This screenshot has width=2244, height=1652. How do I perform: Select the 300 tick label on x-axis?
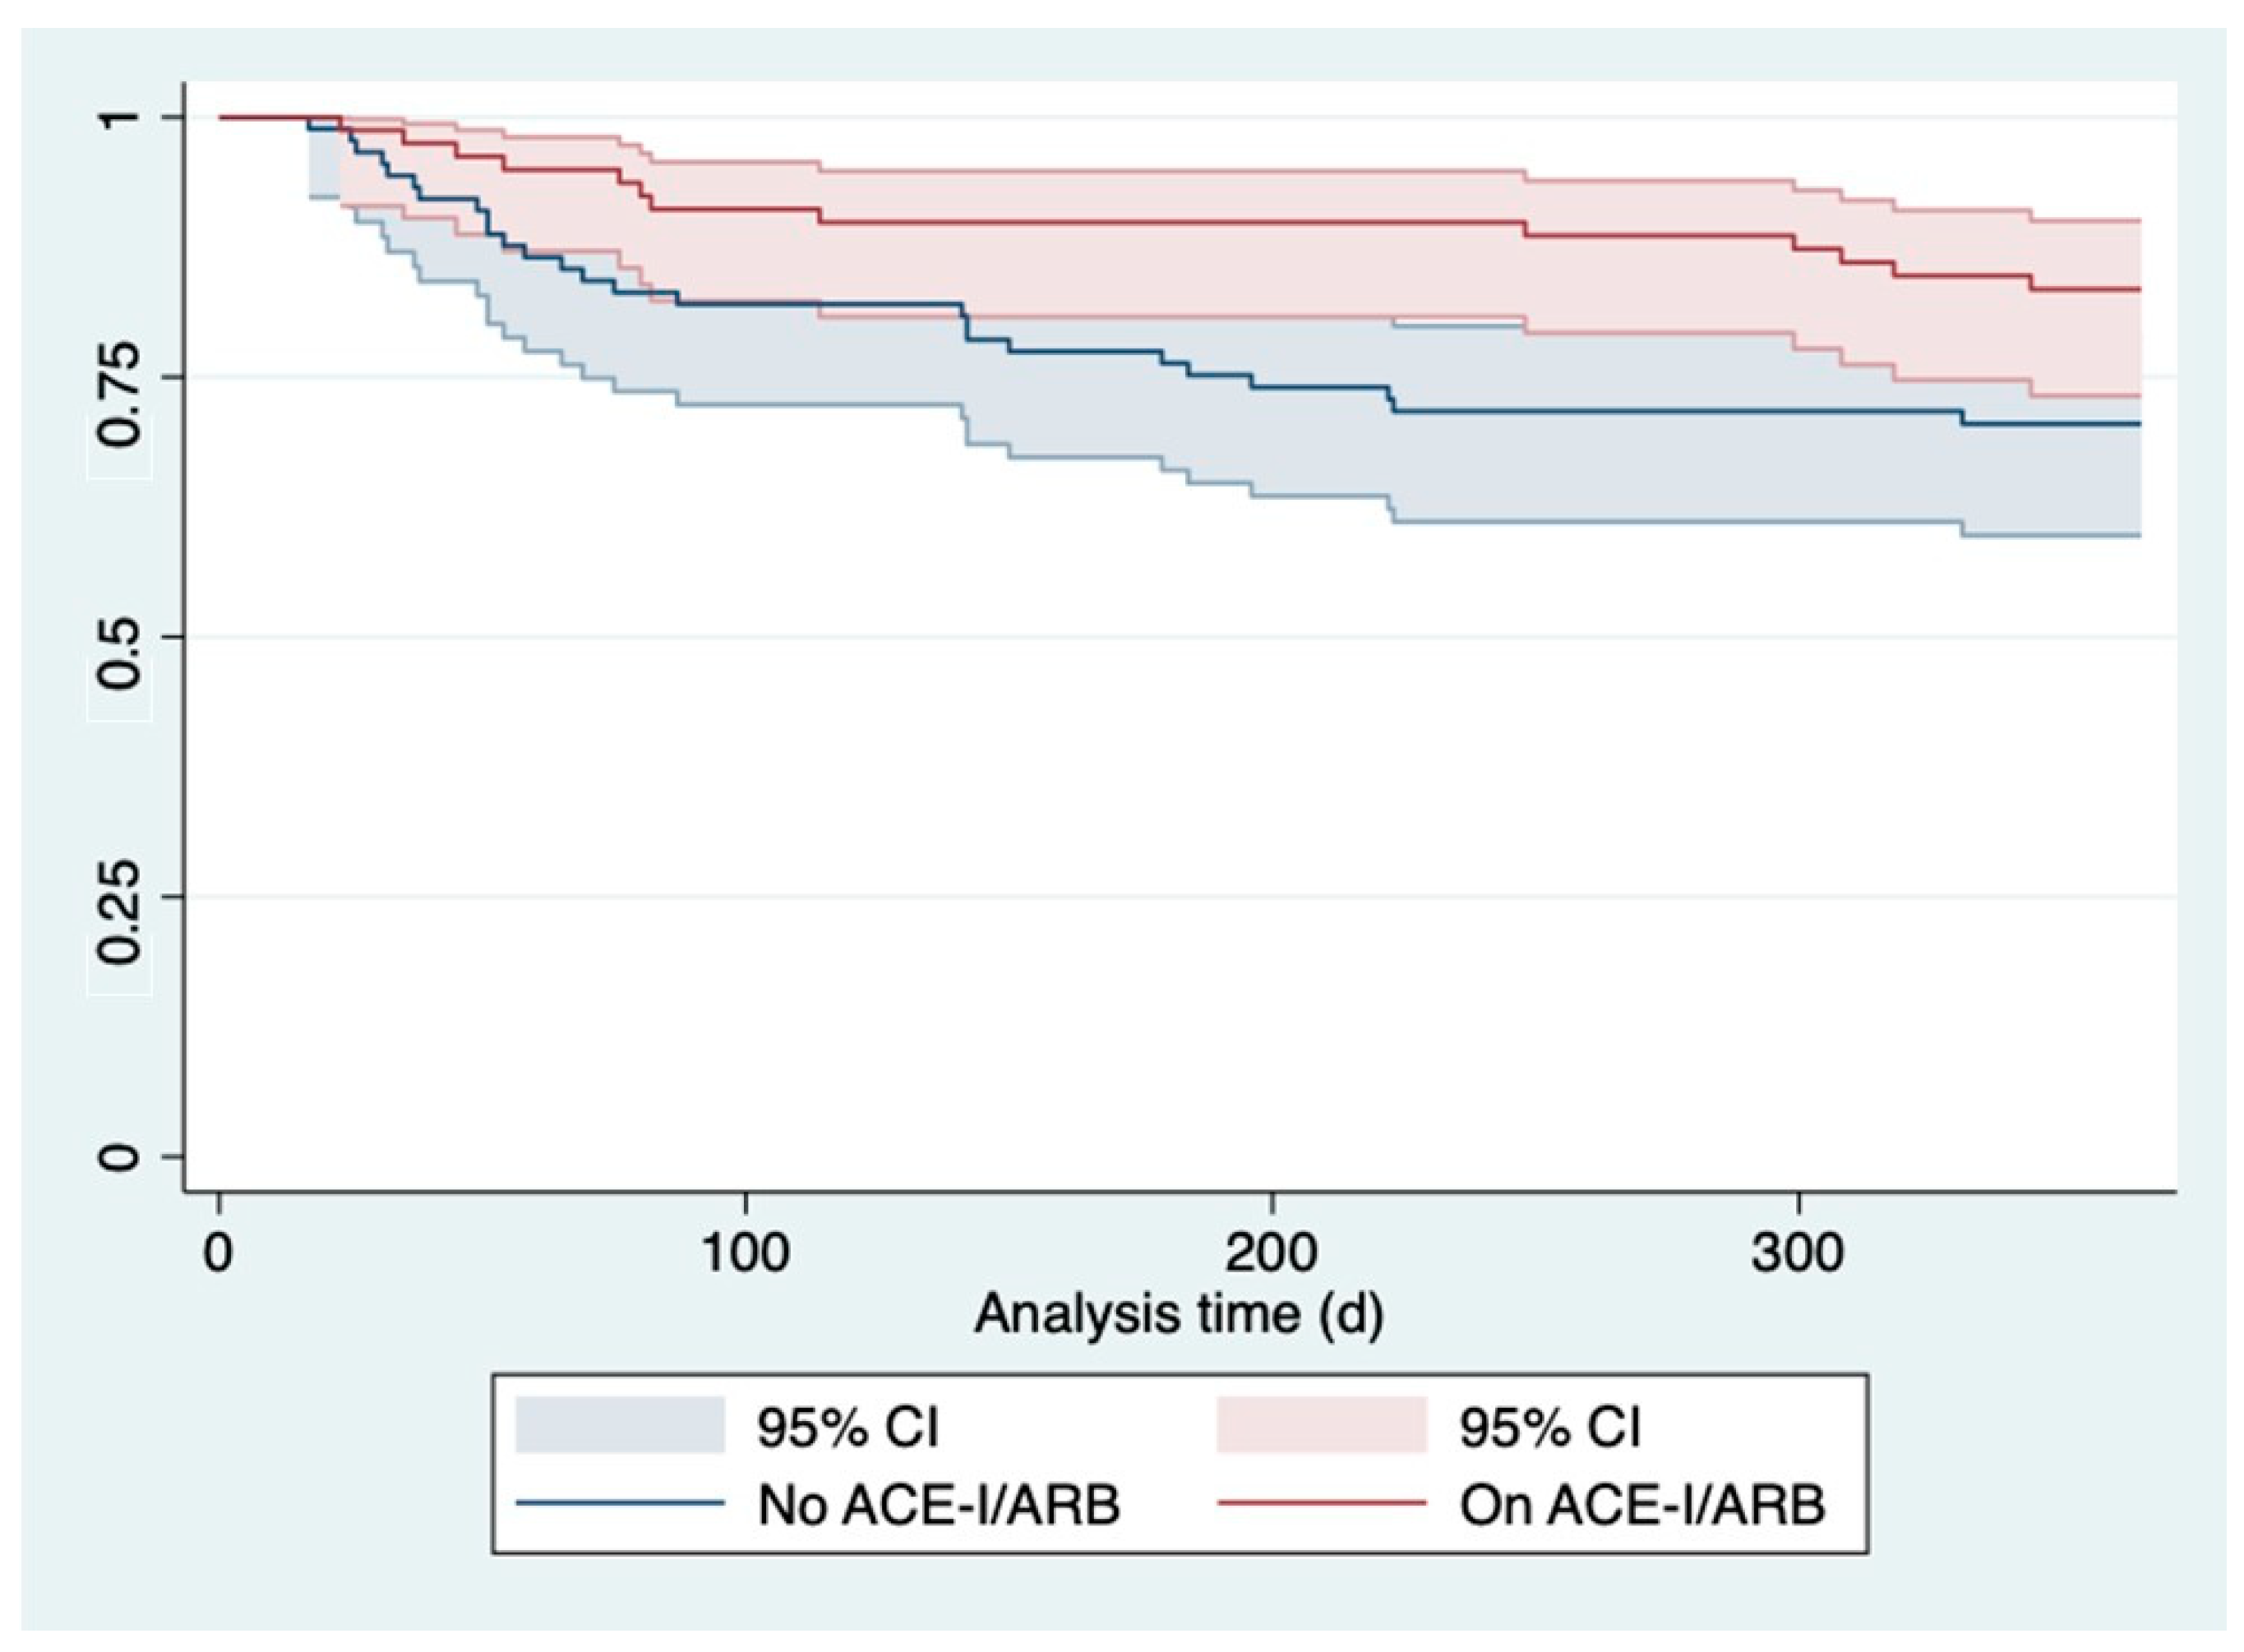click(x=1797, y=1252)
